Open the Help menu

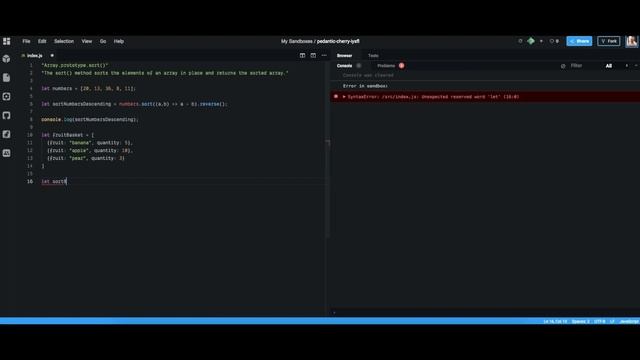119,41
